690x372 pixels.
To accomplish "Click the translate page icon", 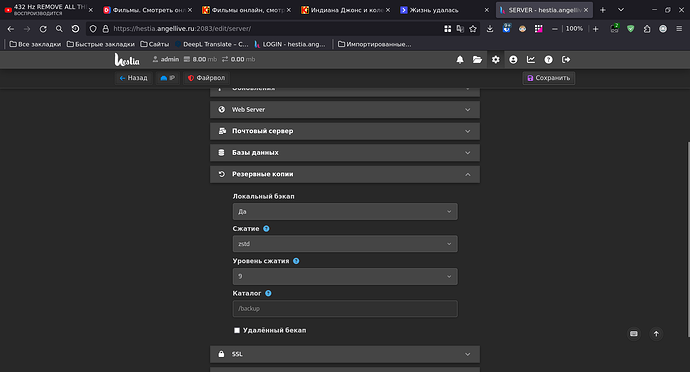I will pos(460,29).
